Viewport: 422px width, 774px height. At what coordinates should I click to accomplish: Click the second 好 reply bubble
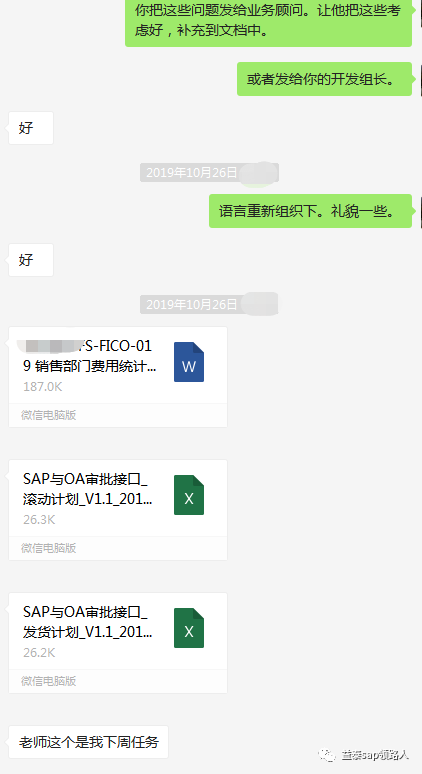point(31,260)
